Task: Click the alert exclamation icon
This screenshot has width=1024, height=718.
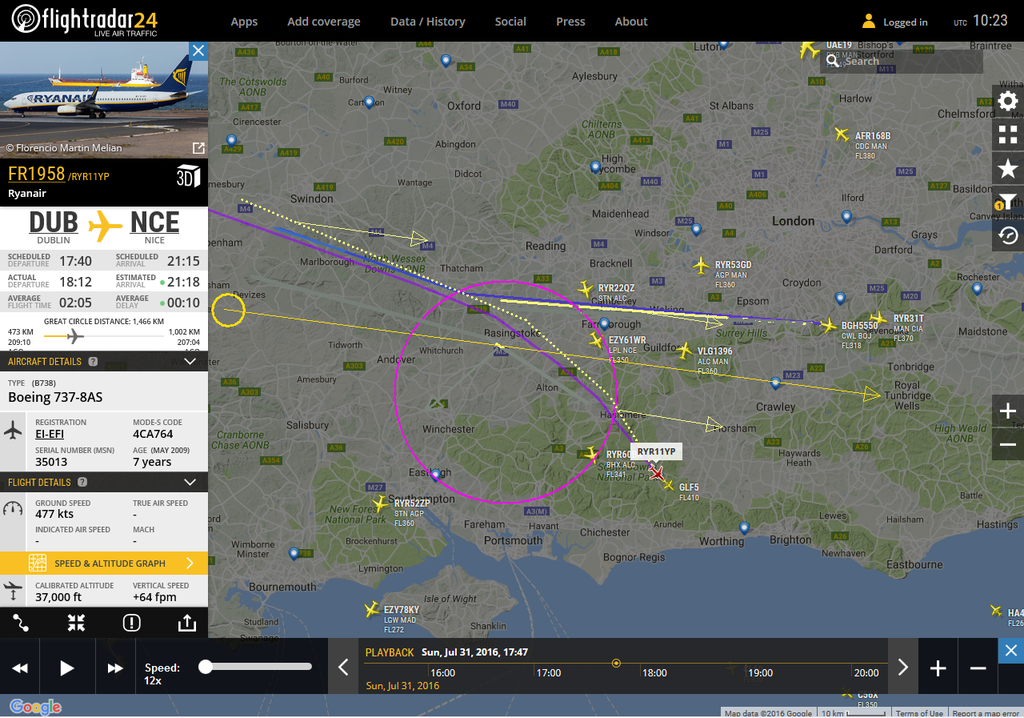Action: pos(131,623)
